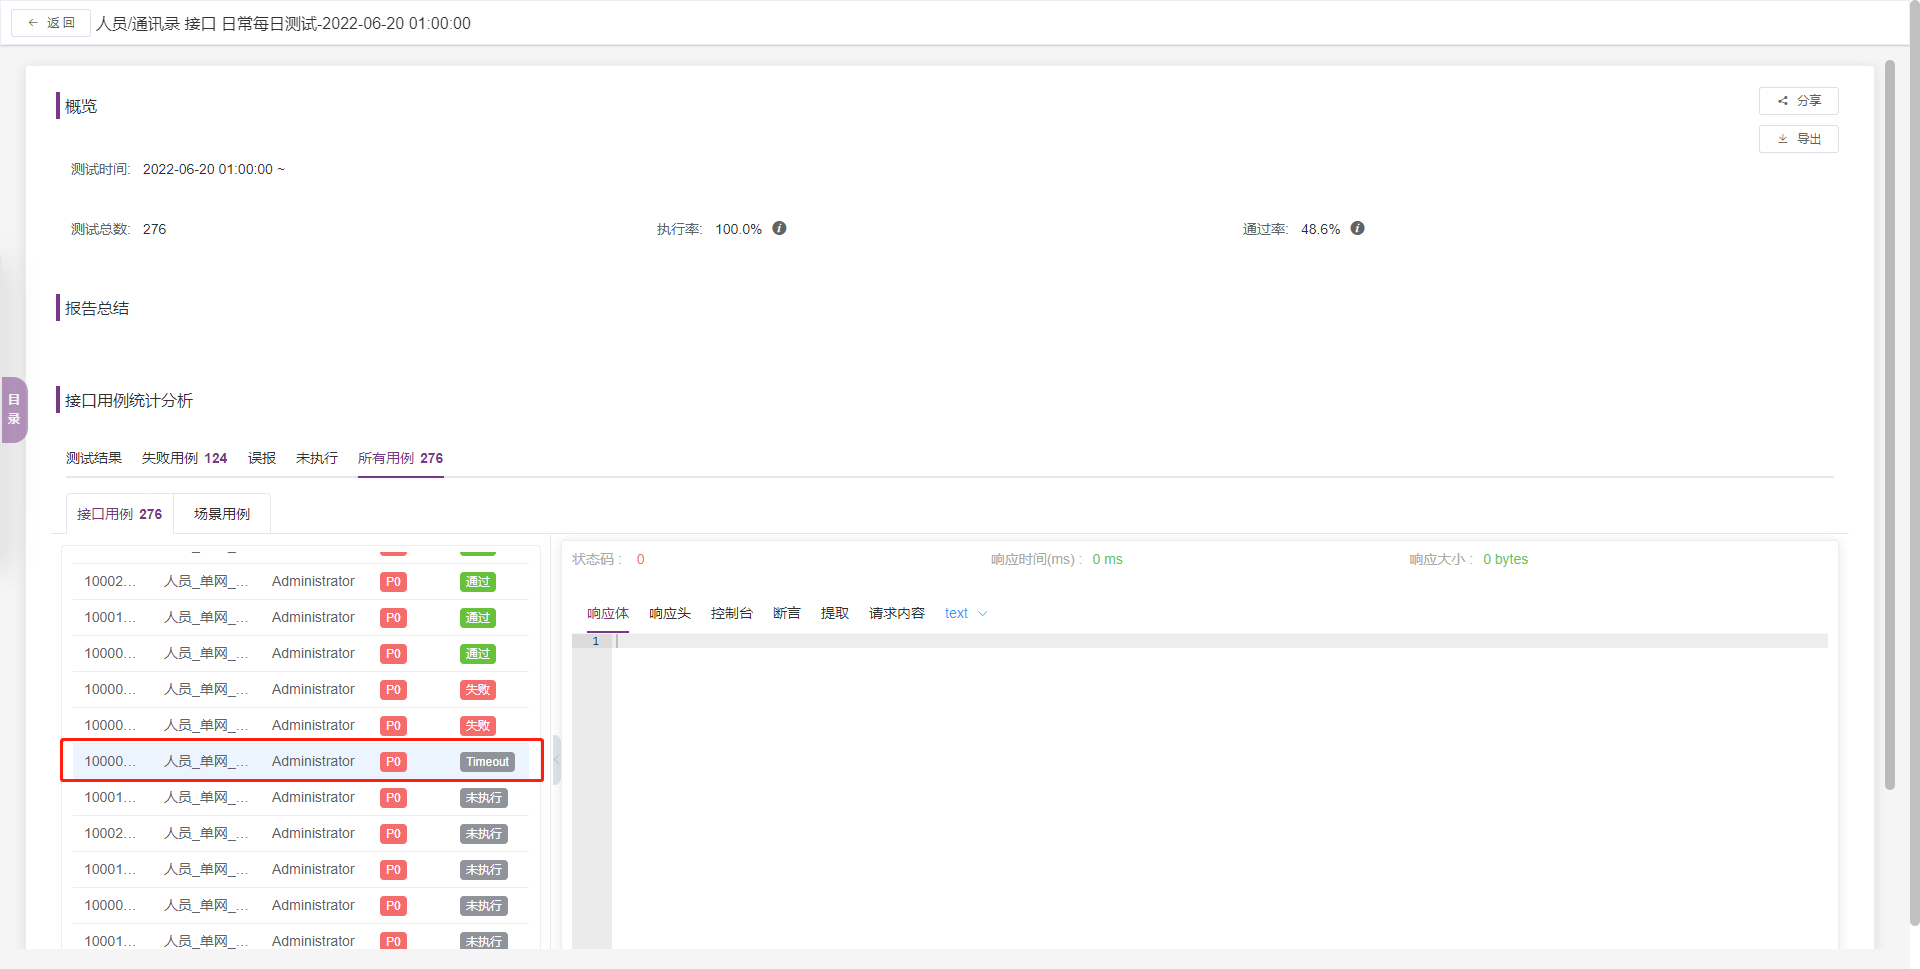
Task: Switch to the 误报 tab
Action: coord(262,458)
